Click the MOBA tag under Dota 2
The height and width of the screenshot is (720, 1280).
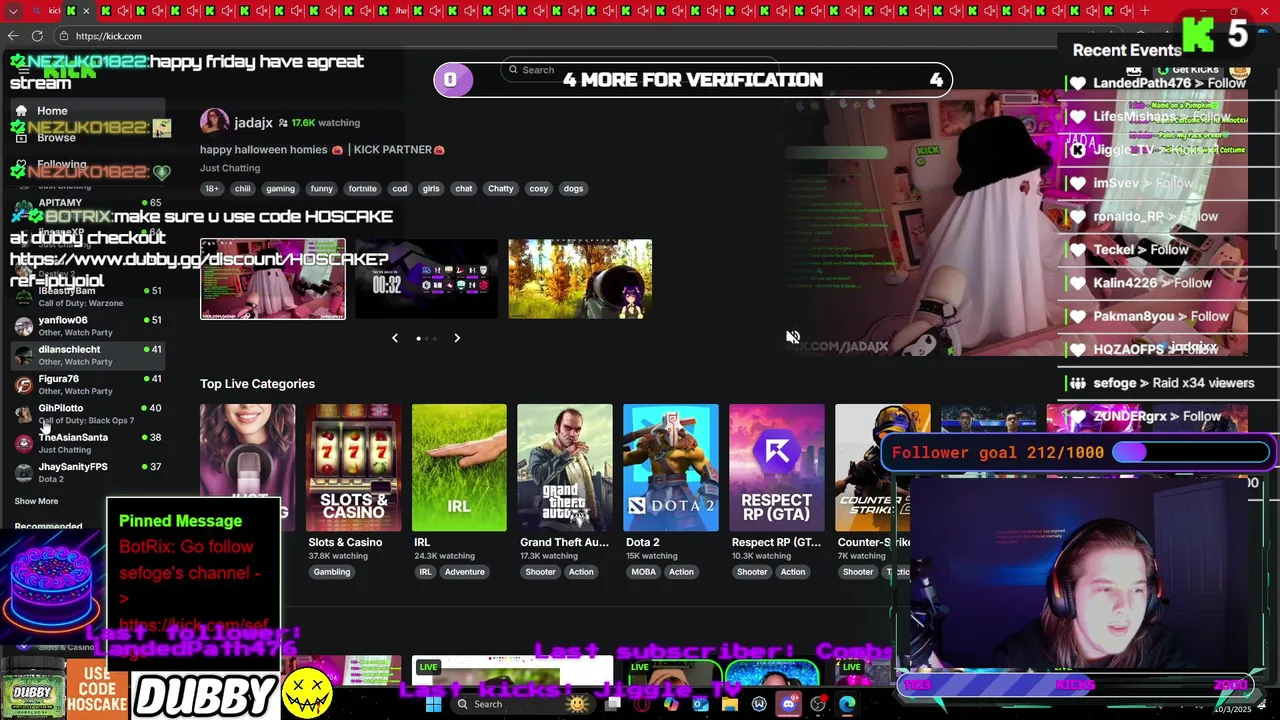pos(643,572)
